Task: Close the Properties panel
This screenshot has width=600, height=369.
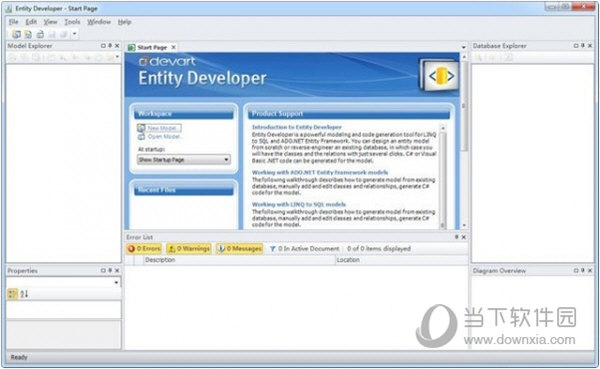Action: (x=117, y=270)
